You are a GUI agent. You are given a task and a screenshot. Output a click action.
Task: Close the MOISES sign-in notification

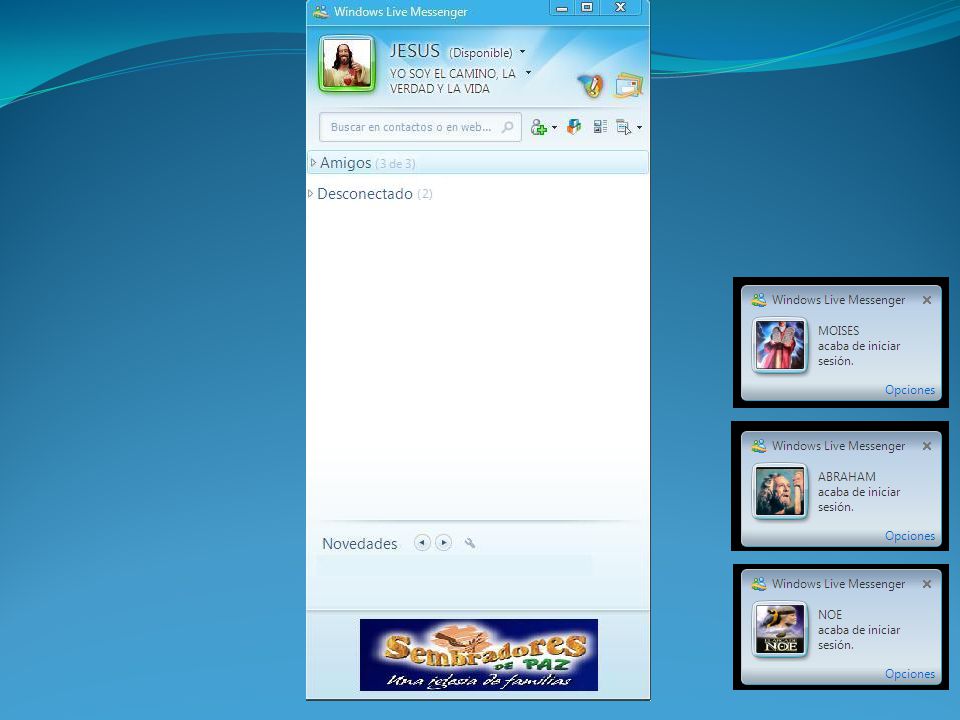coord(927,300)
